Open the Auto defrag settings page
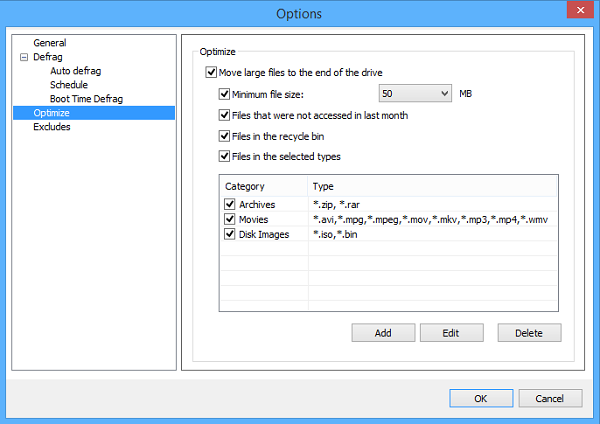This screenshot has width=600, height=424. click(75, 71)
